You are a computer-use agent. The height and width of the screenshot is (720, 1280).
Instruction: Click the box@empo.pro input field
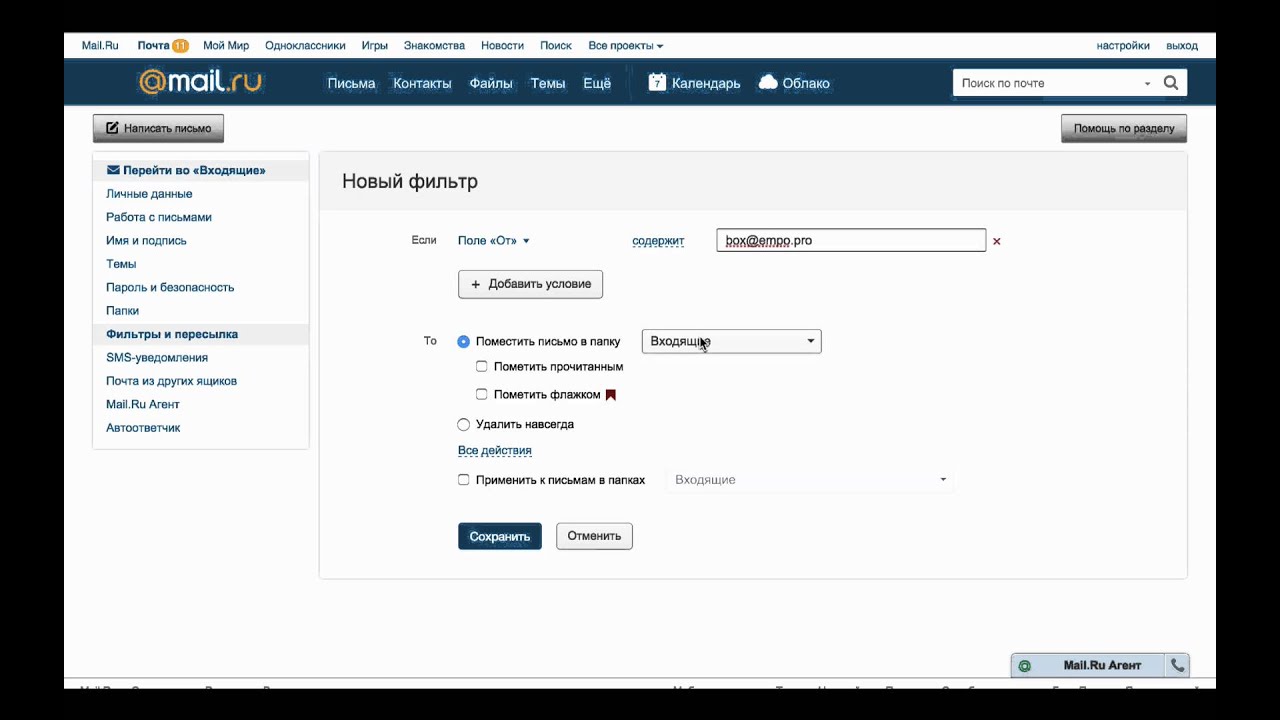pyautogui.click(x=851, y=240)
